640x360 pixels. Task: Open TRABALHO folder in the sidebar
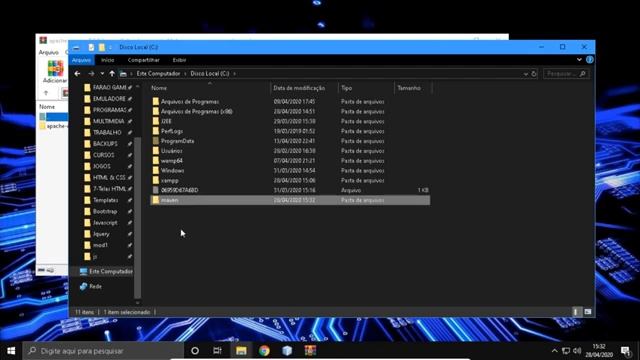[x=107, y=132]
